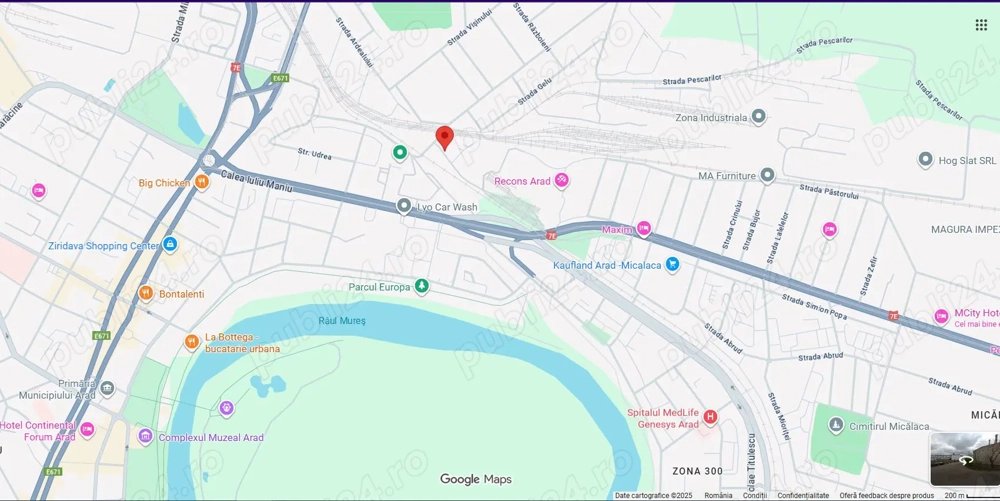Select the Bontalenti restaurant icon
Screen dimensions: 1000x501
(146, 293)
